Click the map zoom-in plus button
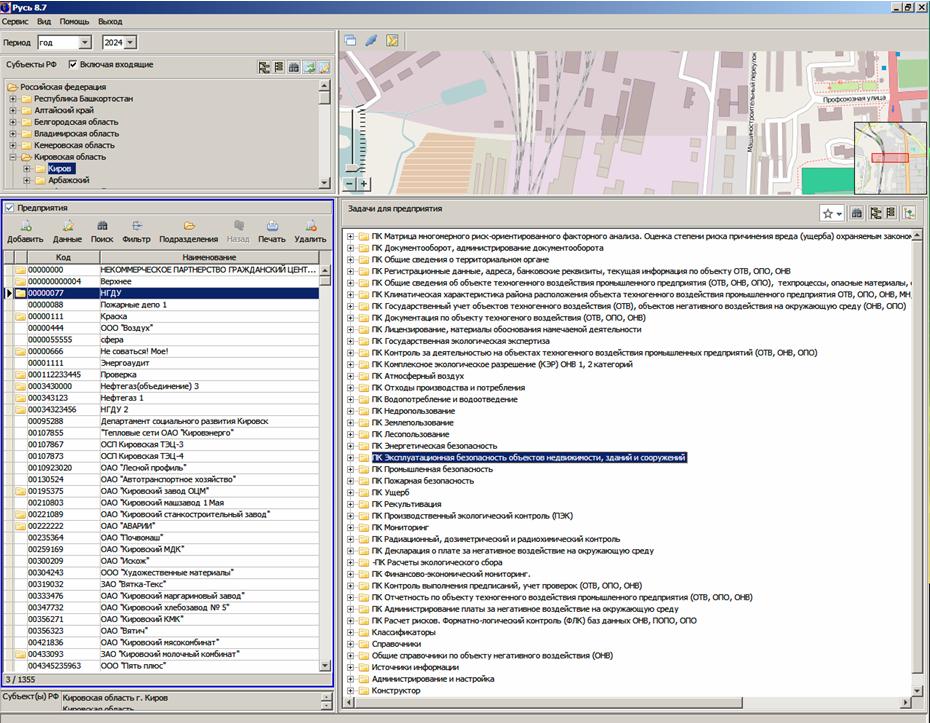930x723 pixels. [x=363, y=184]
